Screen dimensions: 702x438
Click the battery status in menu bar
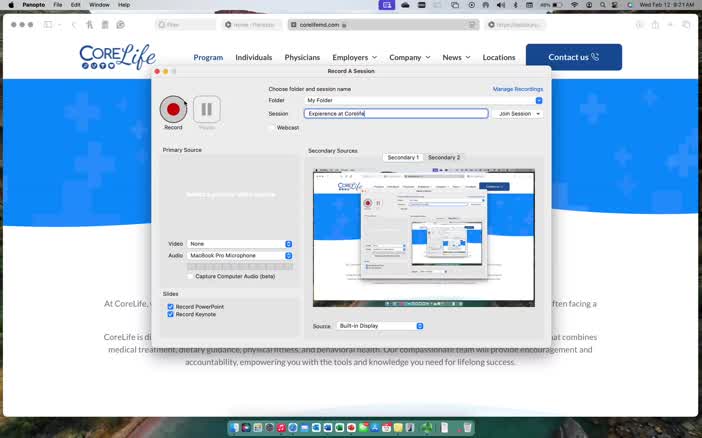pyautogui.click(x=551, y=5)
